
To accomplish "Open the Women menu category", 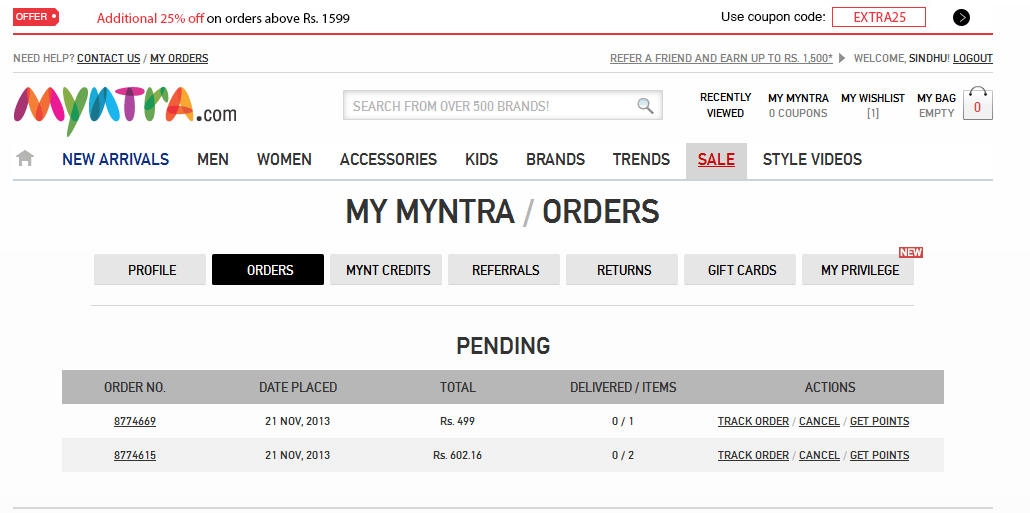I will point(284,160).
